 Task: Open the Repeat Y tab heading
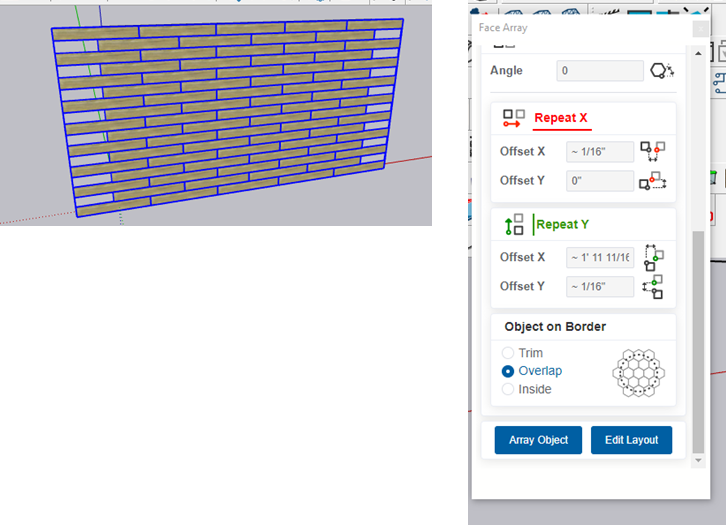[562, 225]
